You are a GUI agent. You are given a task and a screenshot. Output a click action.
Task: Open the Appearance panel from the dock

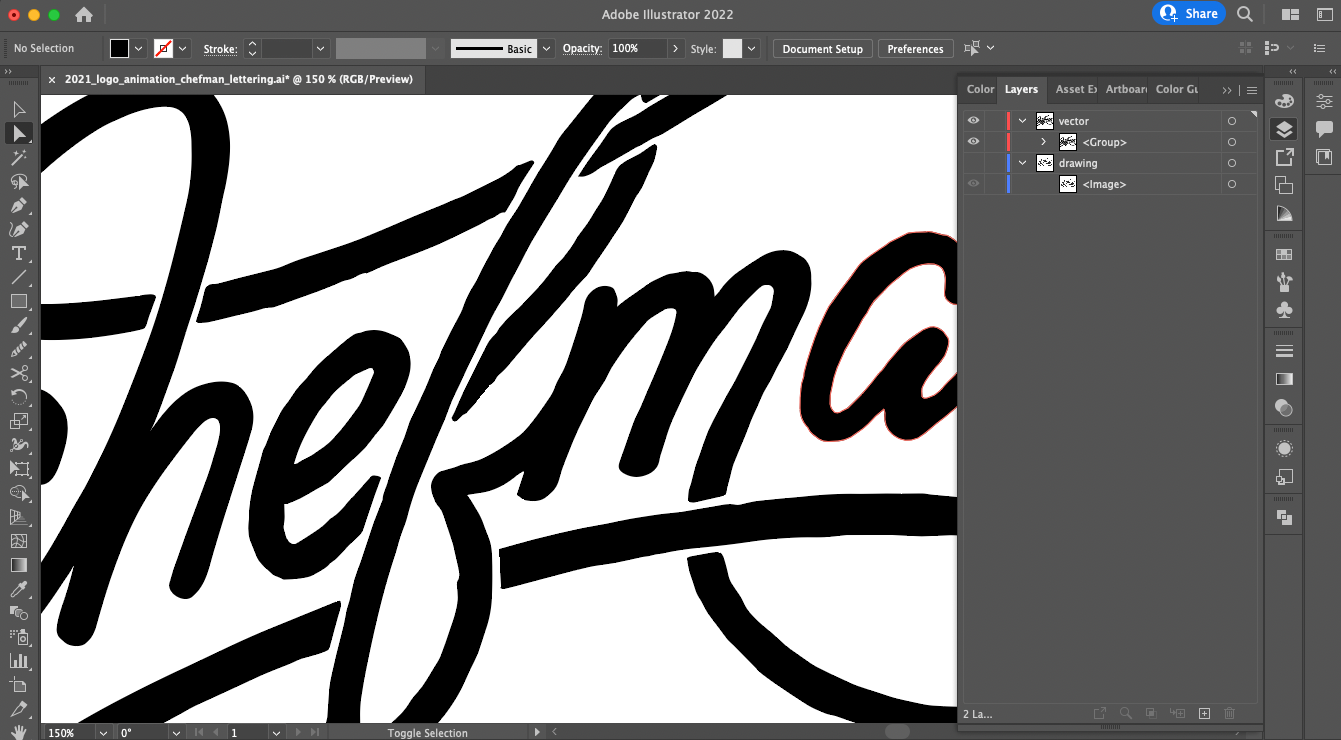pos(1285,448)
